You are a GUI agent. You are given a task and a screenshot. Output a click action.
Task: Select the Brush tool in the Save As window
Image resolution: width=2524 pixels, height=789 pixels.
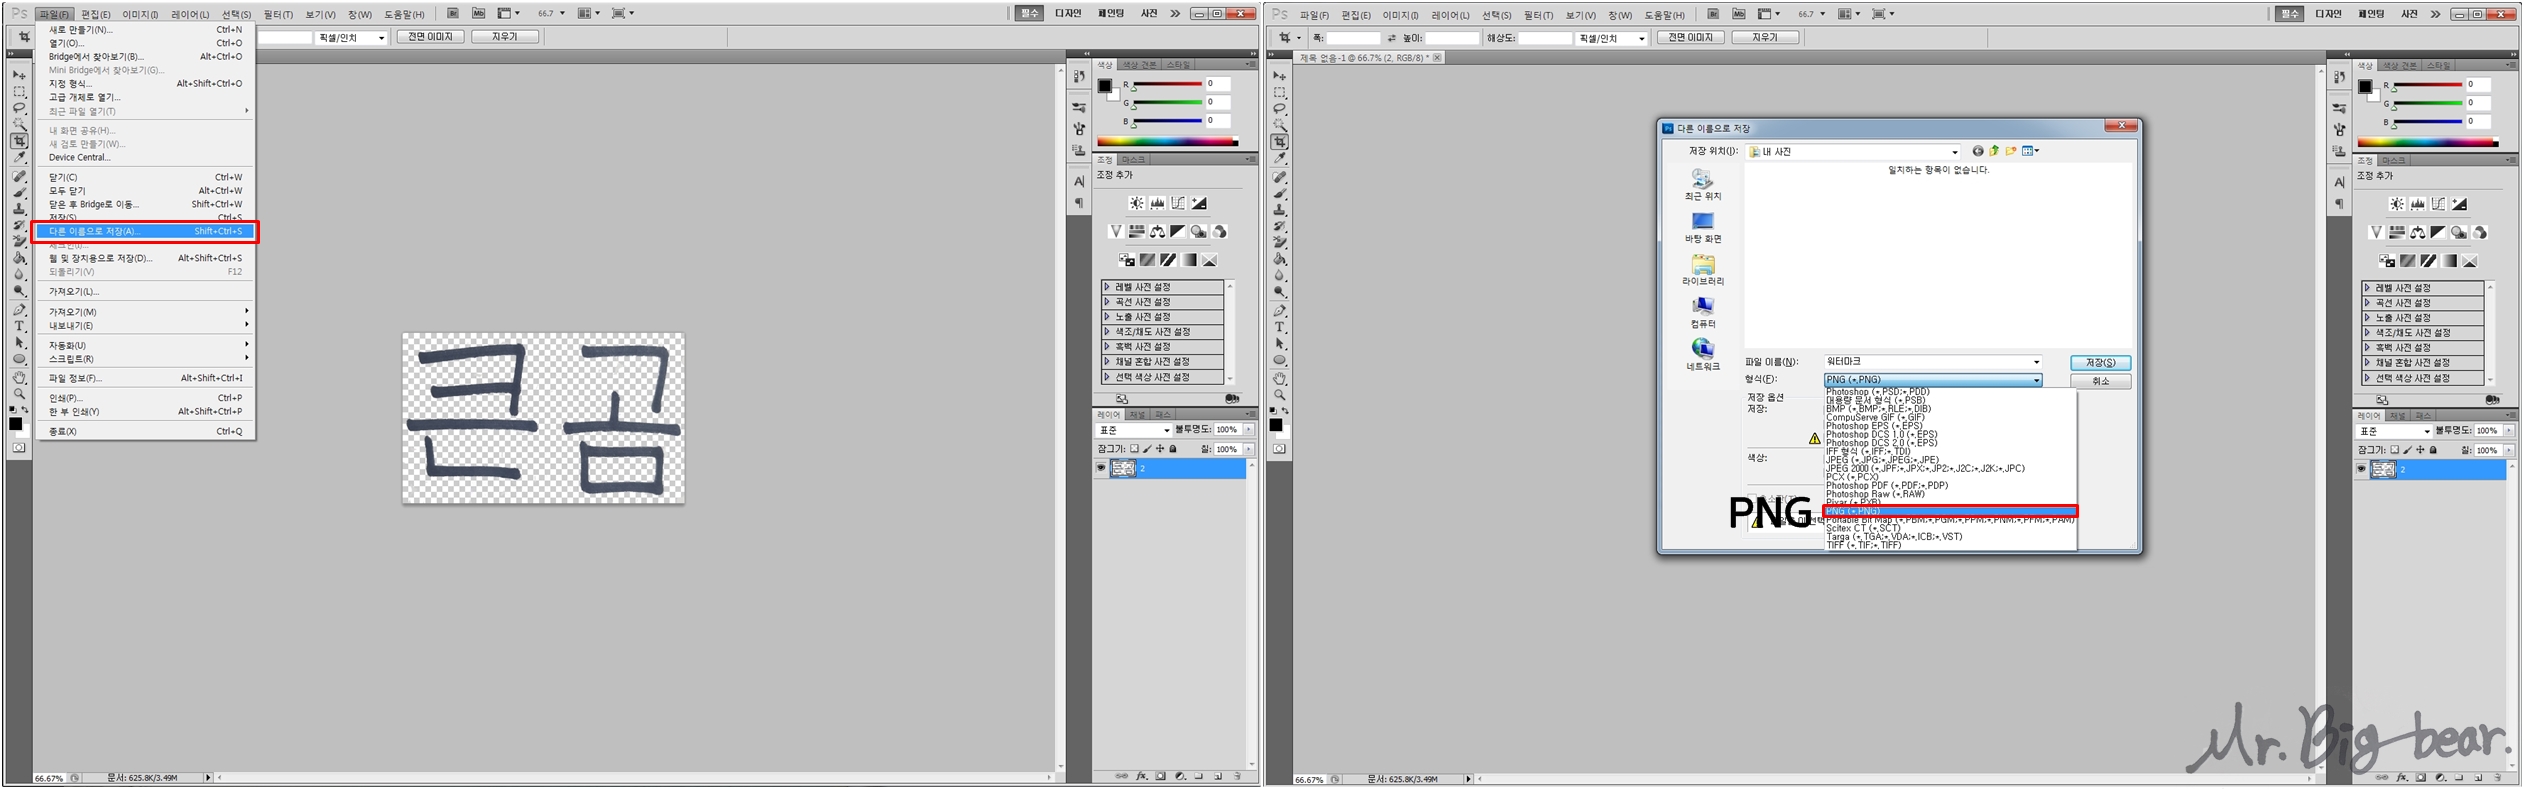coord(1280,193)
